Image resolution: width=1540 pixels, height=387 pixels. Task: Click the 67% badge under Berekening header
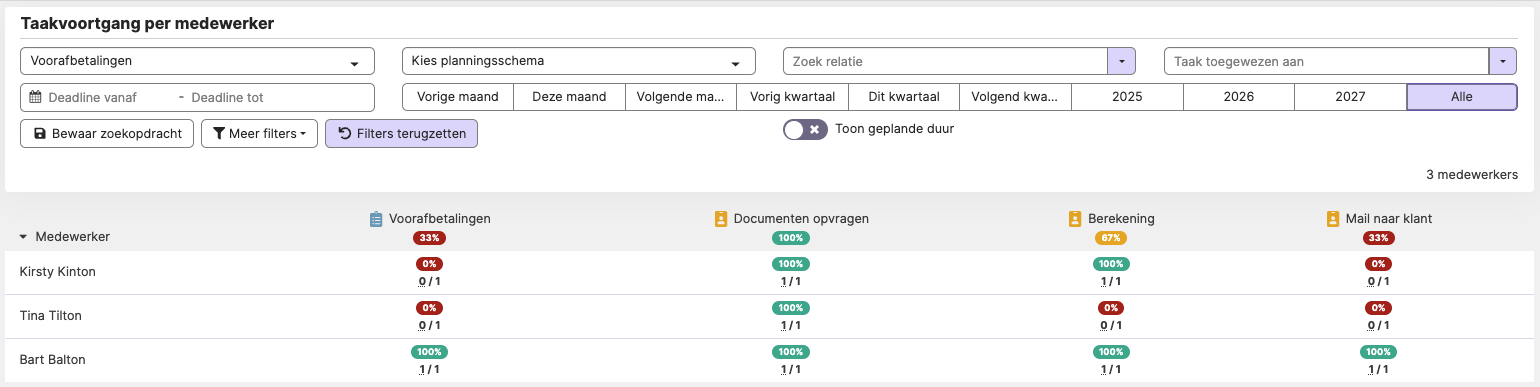pyautogui.click(x=1111, y=238)
